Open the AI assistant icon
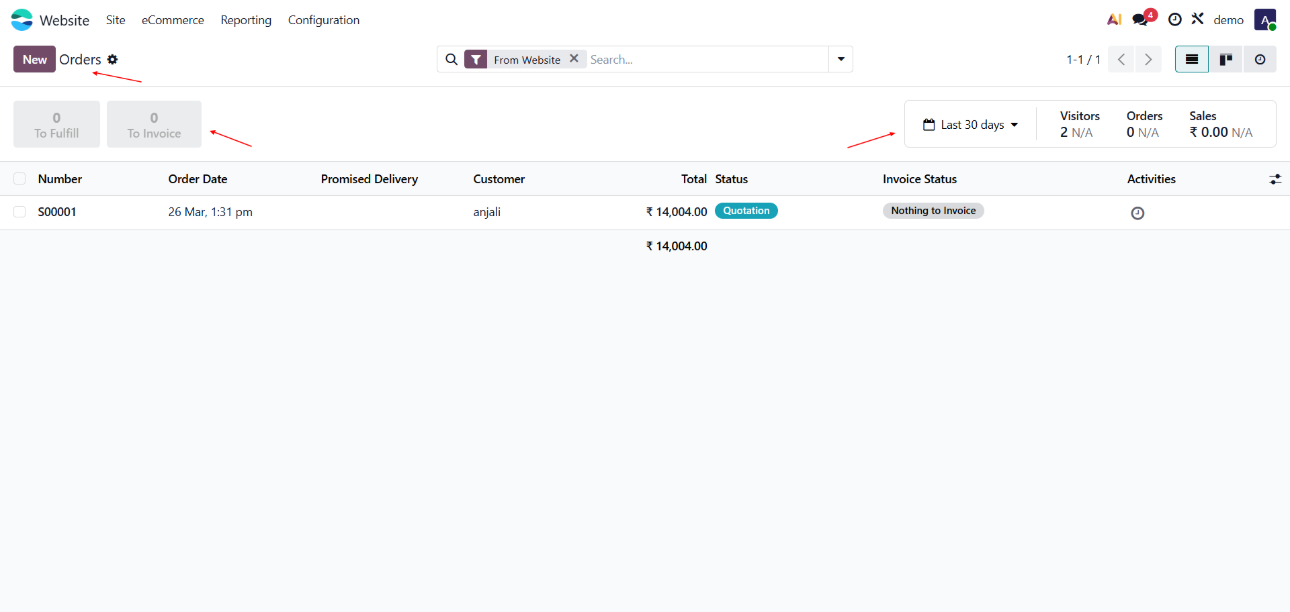 point(1114,20)
